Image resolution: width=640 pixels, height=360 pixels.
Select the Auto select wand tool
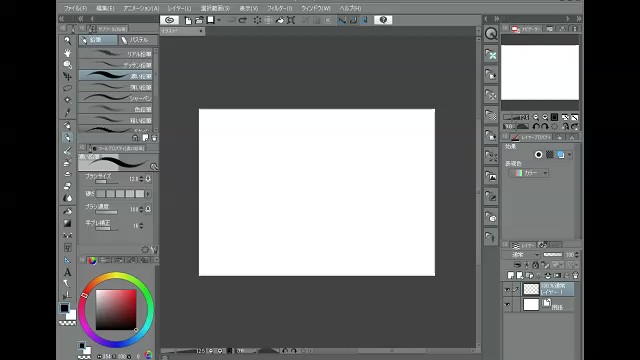click(x=67, y=100)
